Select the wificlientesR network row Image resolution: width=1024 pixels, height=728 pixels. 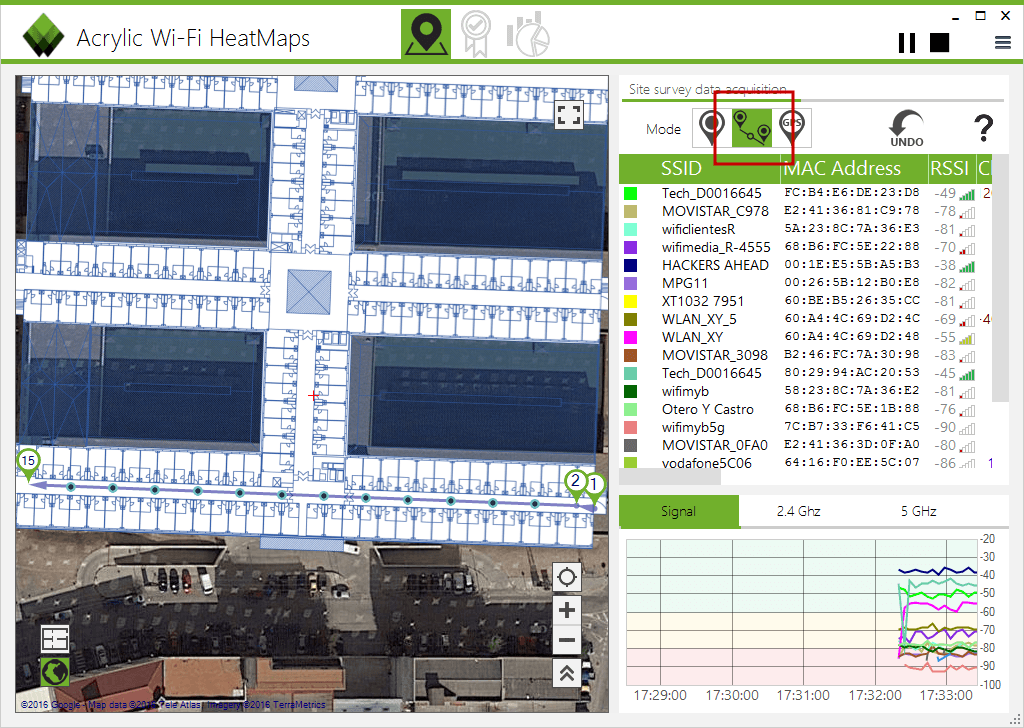click(805, 229)
